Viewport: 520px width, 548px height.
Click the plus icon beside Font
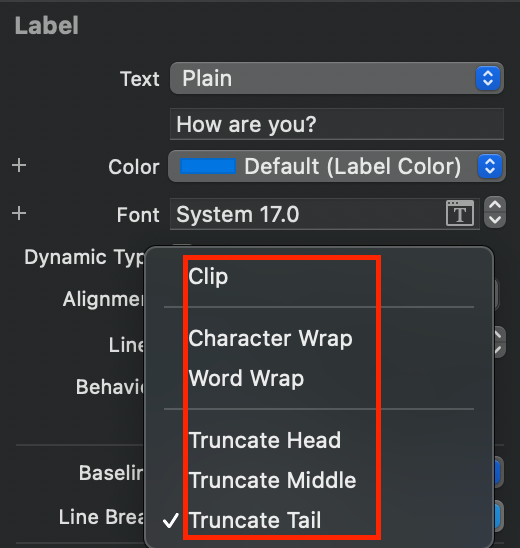click(x=19, y=213)
